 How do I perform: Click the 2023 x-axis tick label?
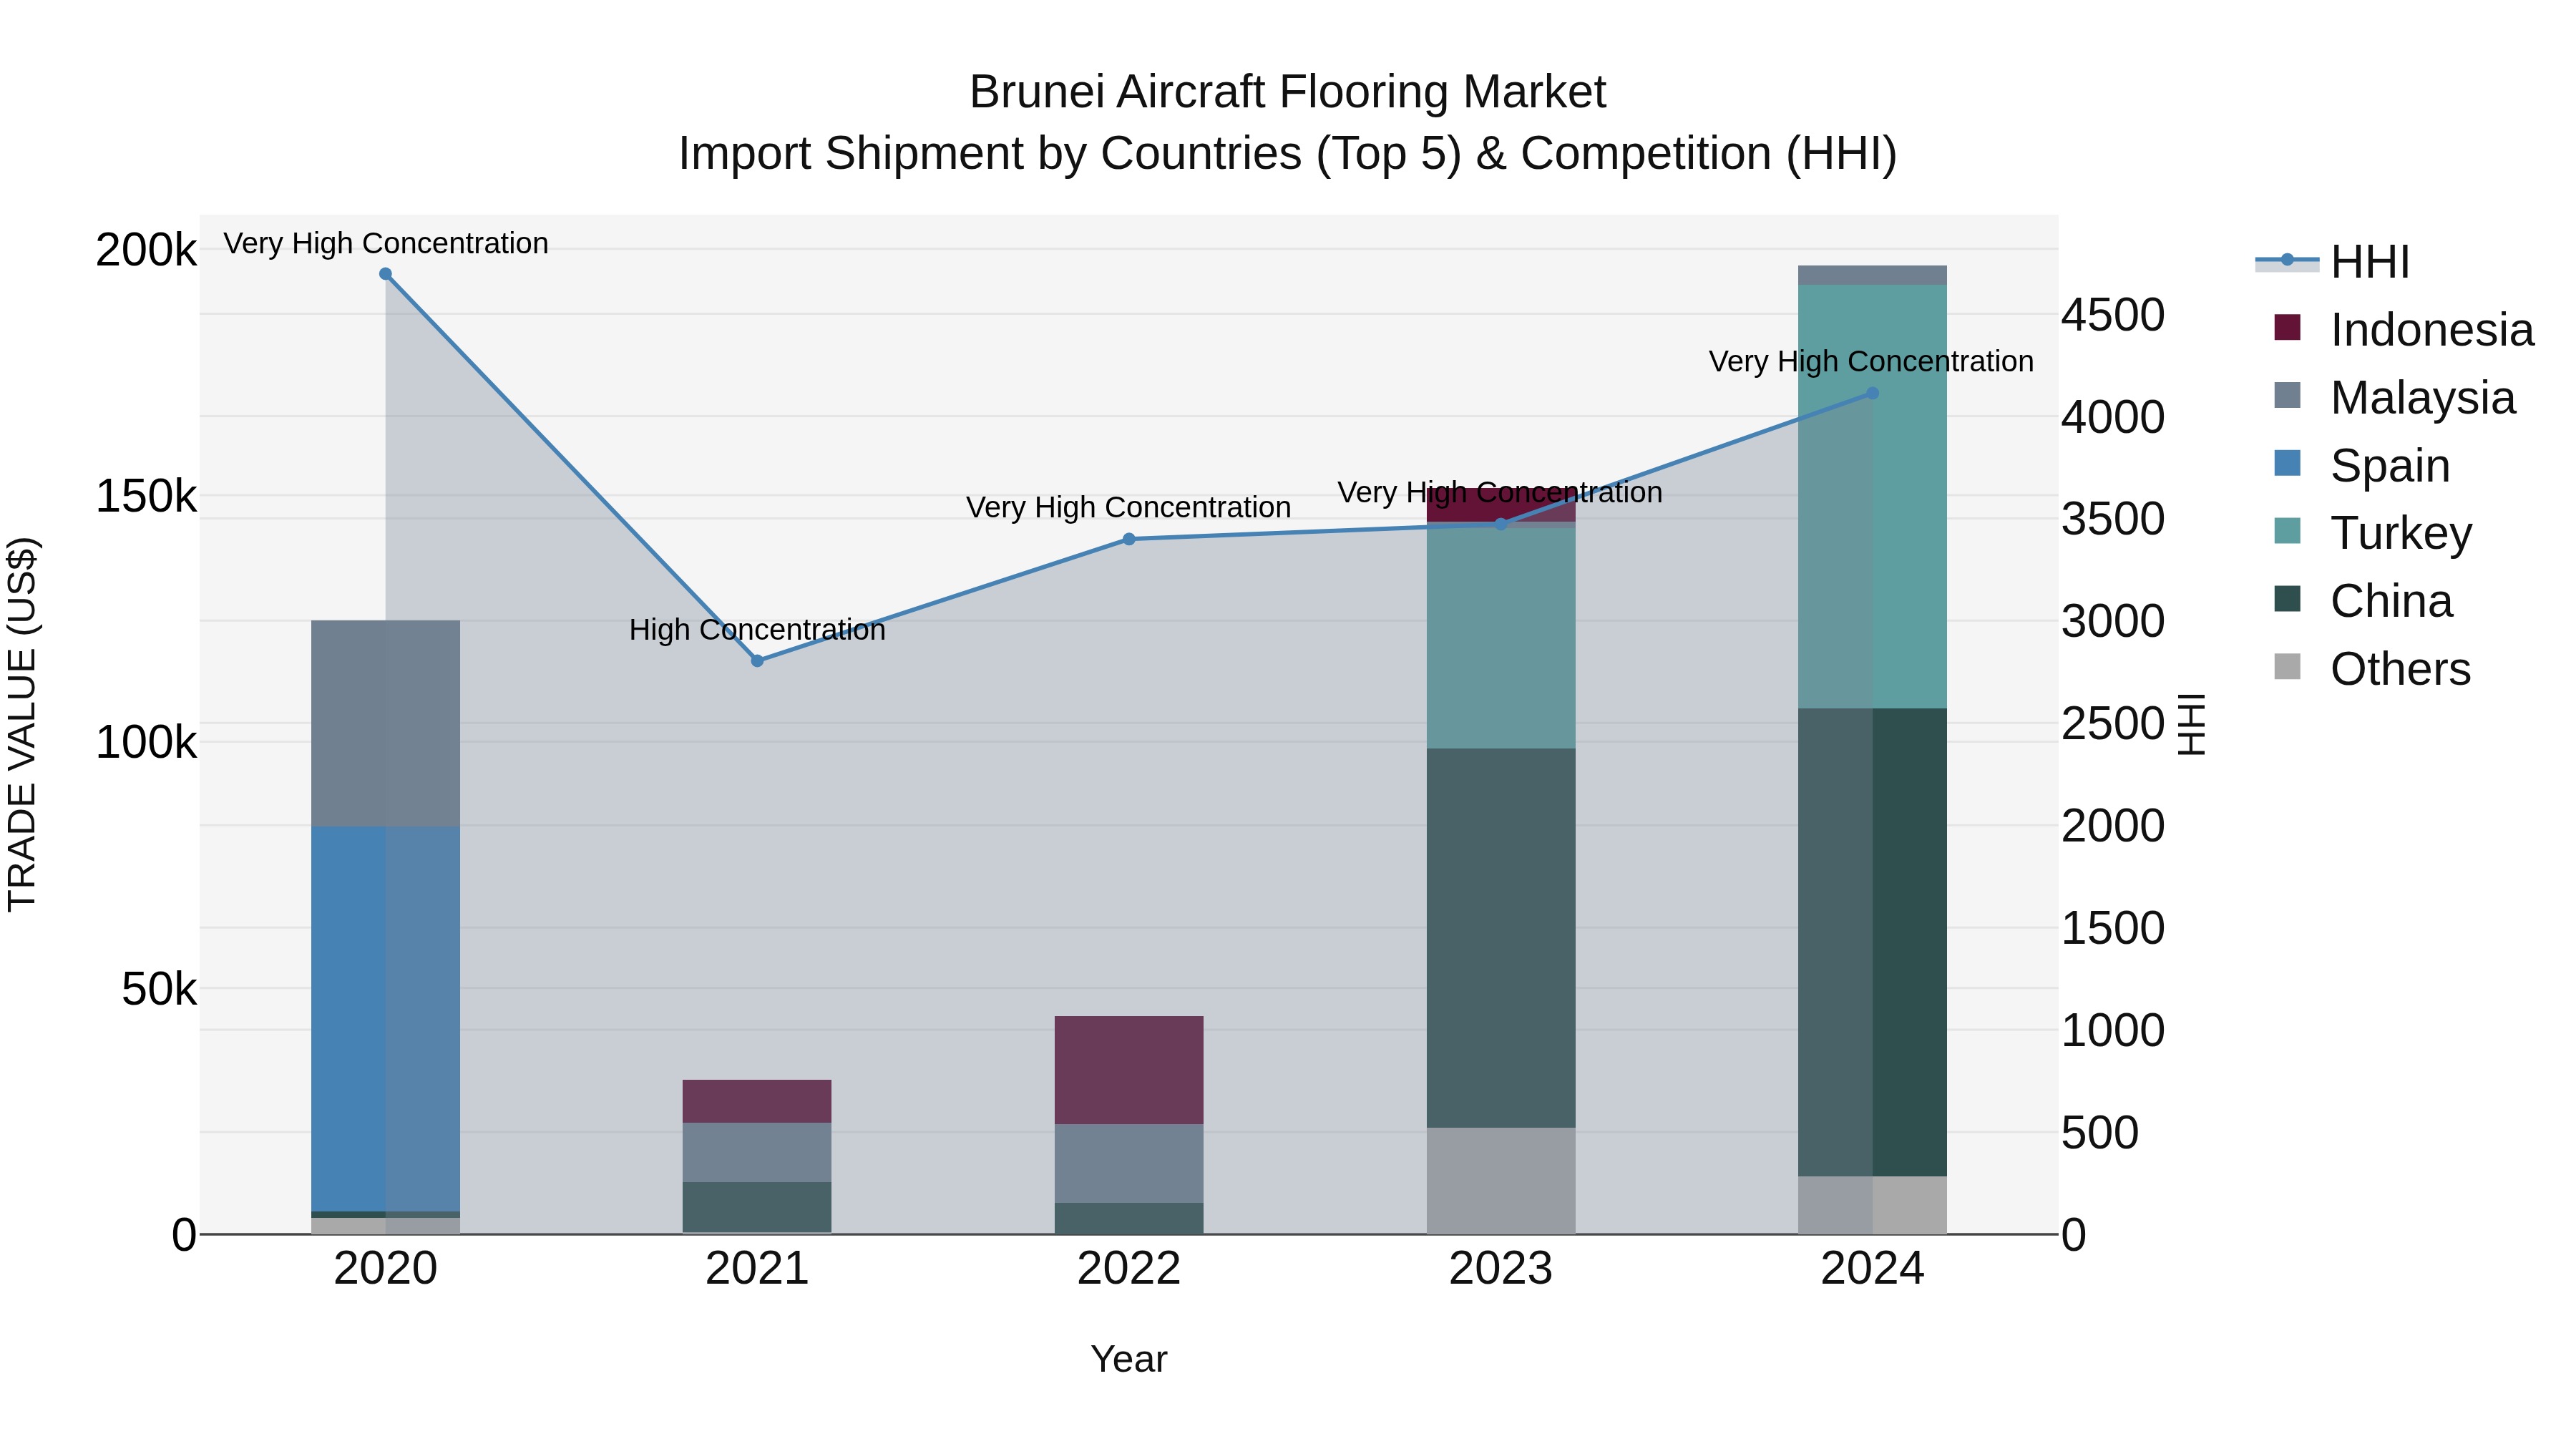pos(1501,1269)
